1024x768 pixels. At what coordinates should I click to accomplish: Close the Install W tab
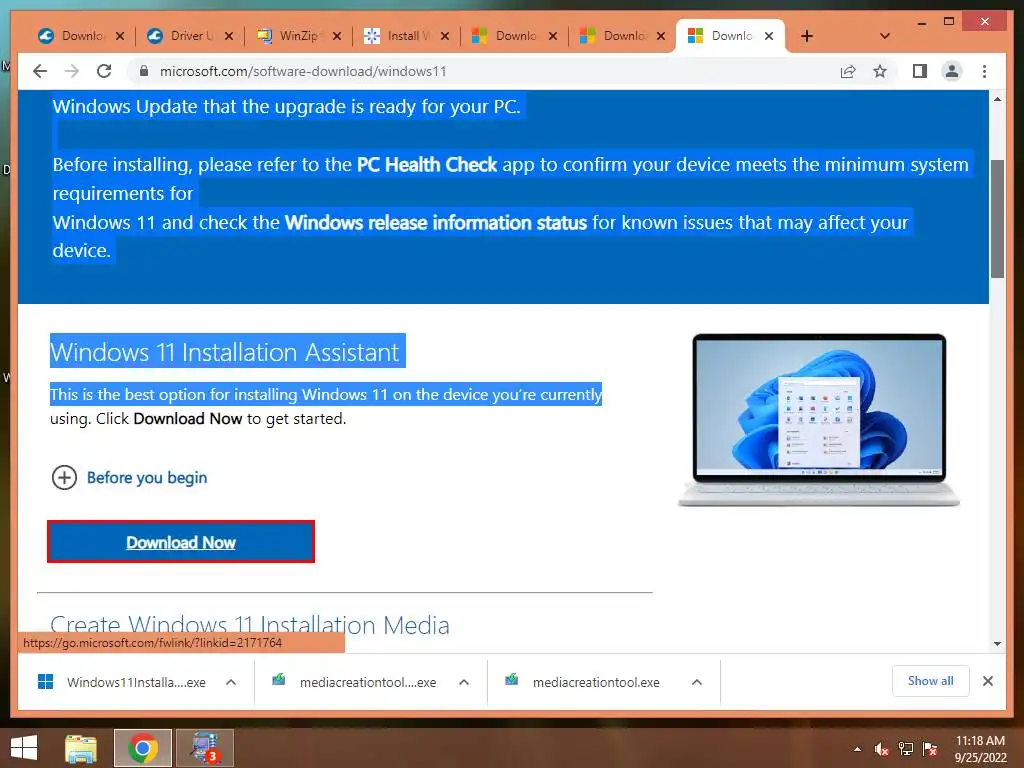pyautogui.click(x=445, y=36)
